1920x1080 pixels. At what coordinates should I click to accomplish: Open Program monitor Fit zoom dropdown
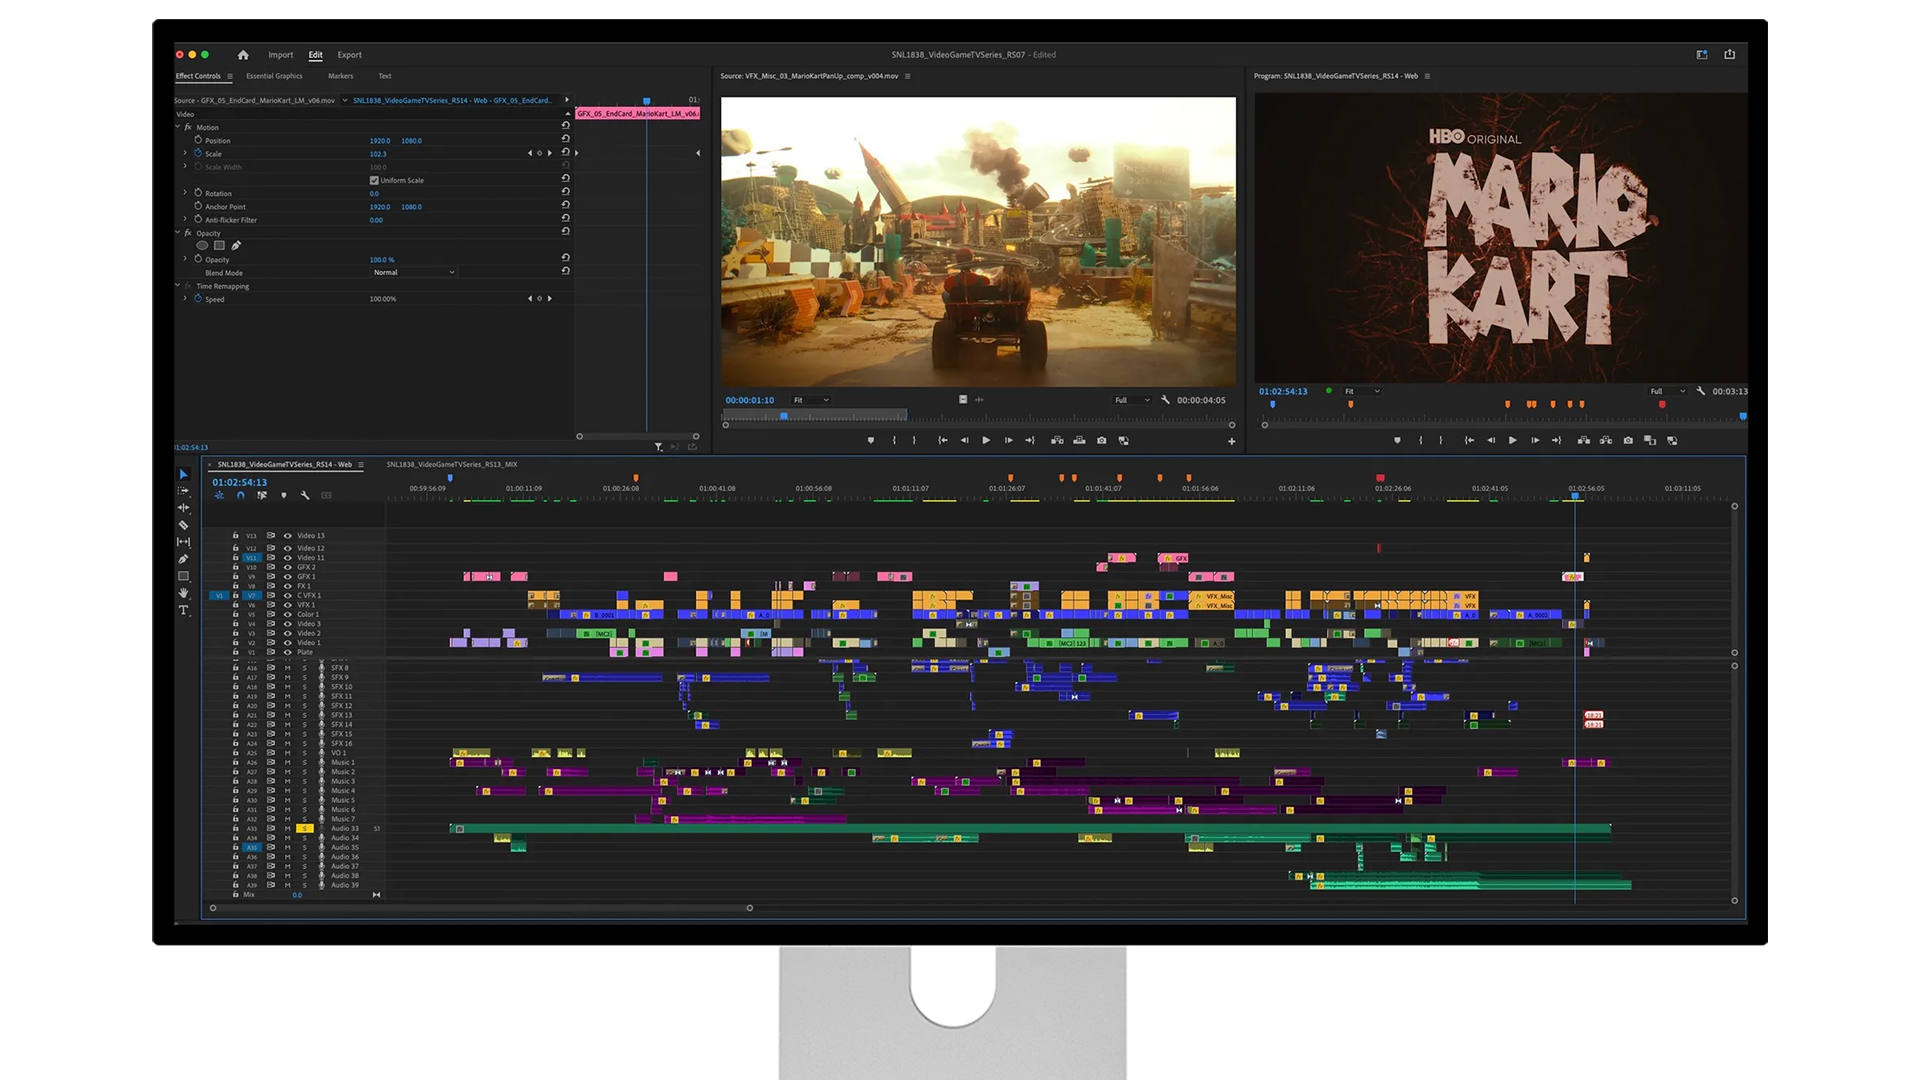coord(1362,391)
